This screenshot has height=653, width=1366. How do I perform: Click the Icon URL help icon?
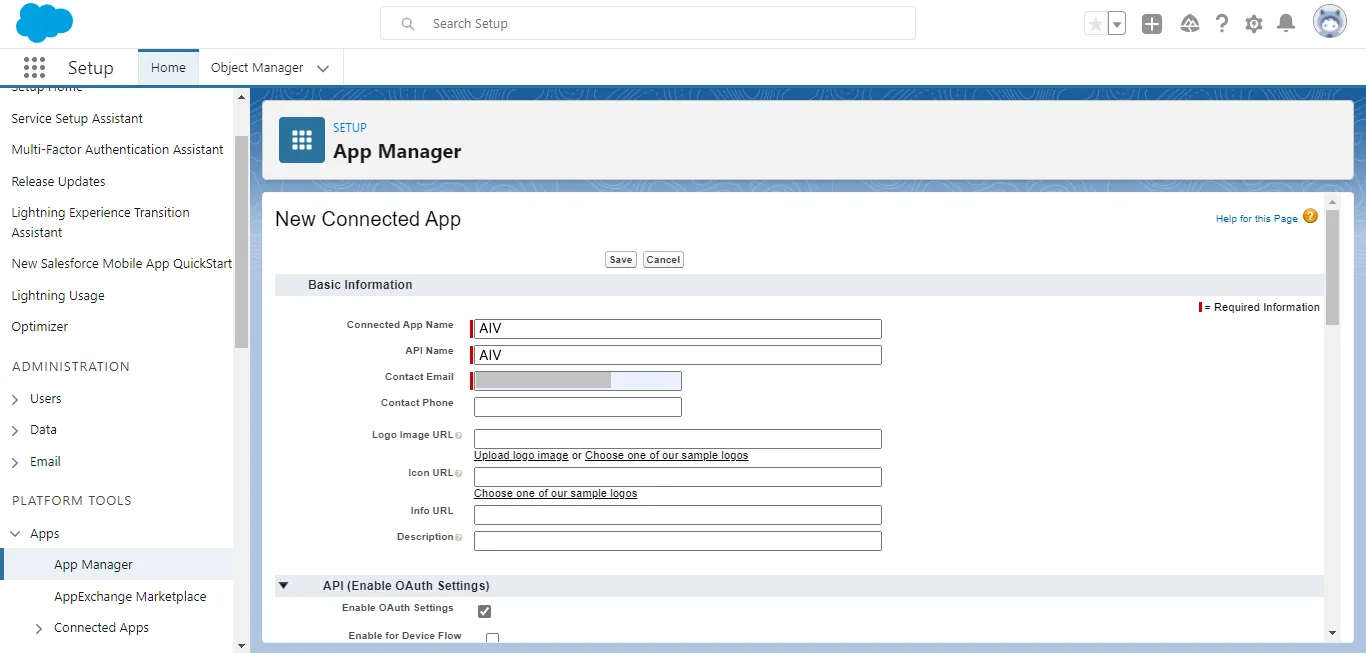(458, 474)
